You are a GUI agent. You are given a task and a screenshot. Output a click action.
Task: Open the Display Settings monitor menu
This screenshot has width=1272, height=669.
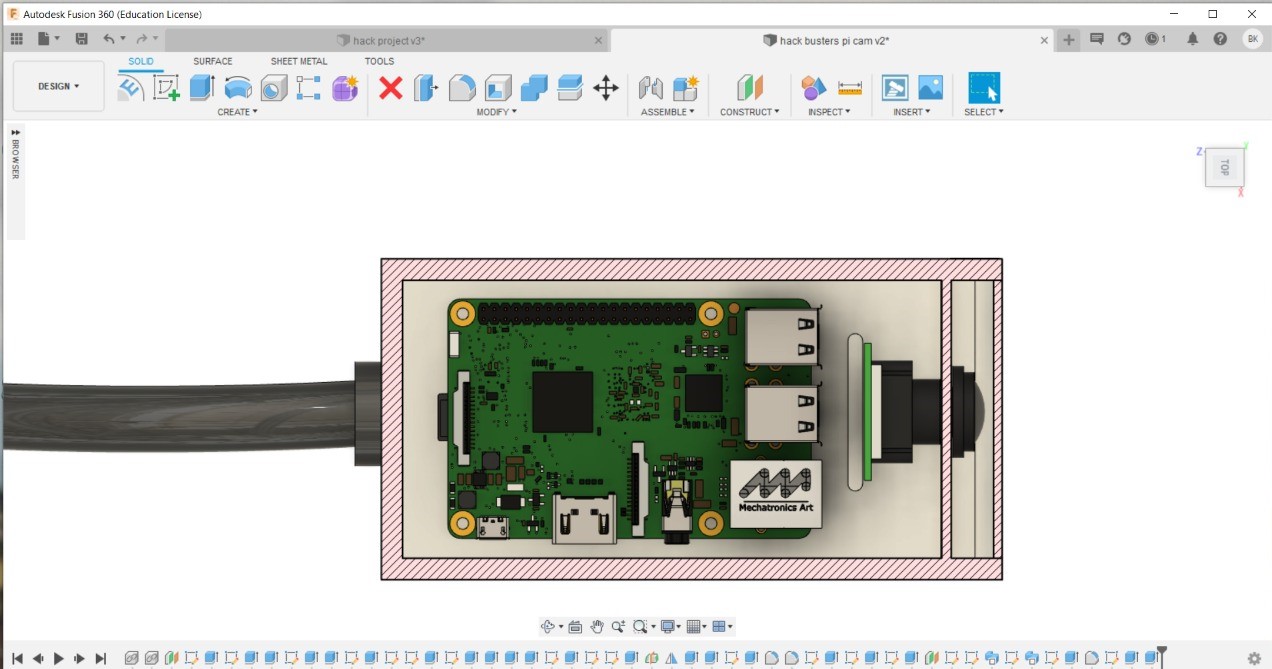(x=669, y=627)
